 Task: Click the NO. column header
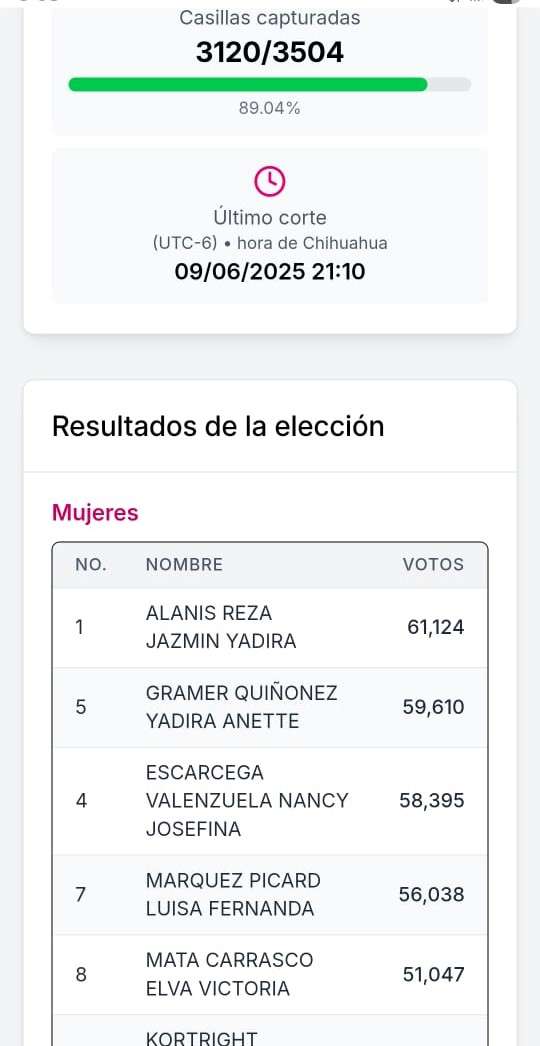tap(91, 564)
